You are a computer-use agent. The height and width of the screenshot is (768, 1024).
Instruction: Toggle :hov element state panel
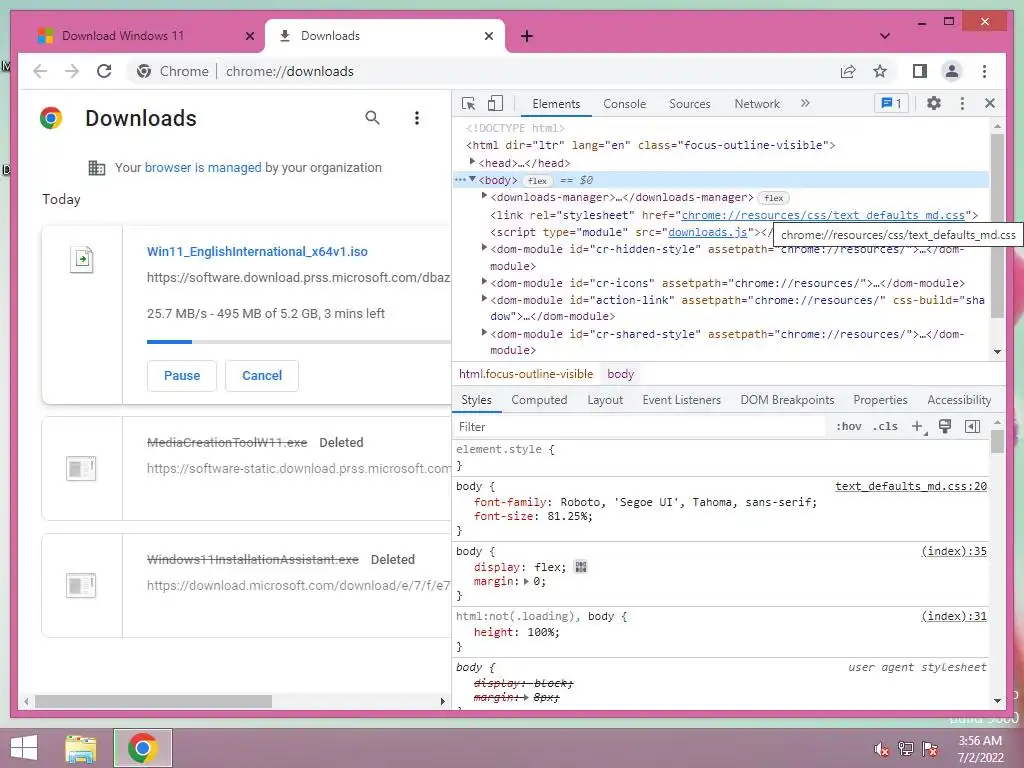848,426
